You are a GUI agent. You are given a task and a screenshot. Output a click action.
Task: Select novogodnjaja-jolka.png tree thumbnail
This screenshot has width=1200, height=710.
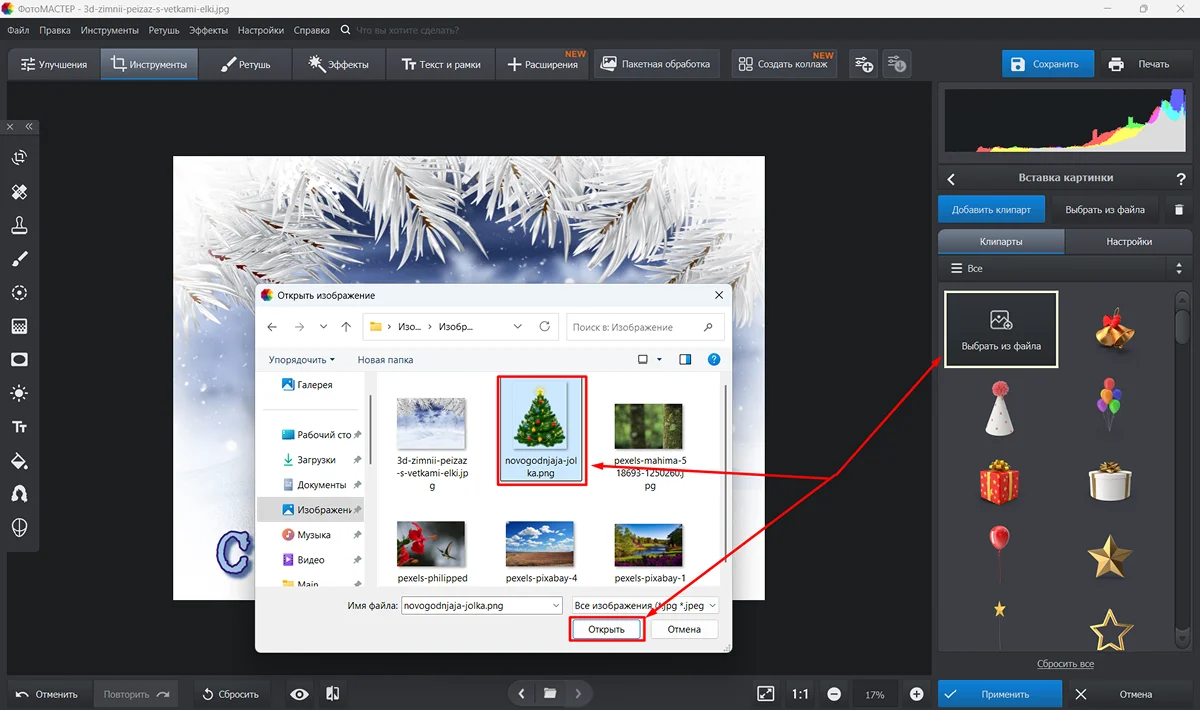tap(540, 423)
